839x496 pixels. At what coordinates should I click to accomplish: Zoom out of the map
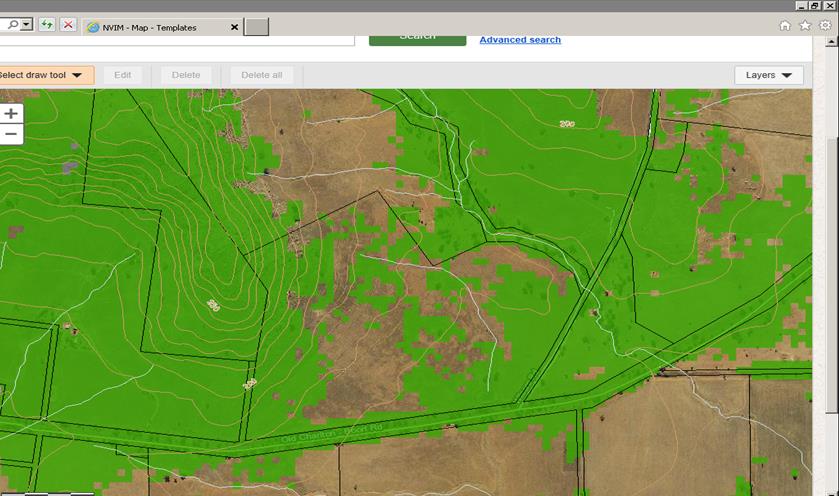[11, 134]
